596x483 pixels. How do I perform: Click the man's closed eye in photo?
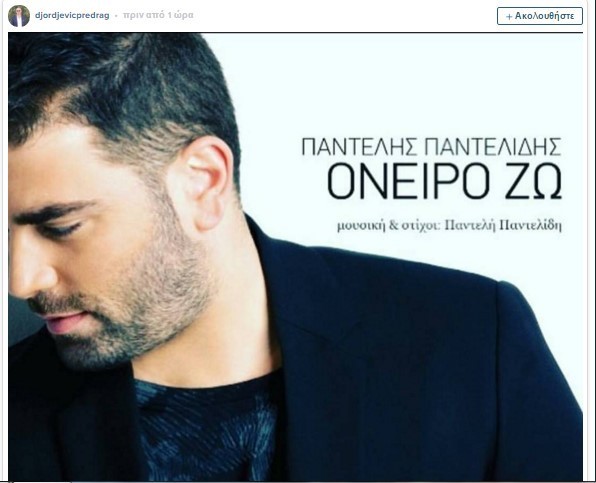click(63, 228)
